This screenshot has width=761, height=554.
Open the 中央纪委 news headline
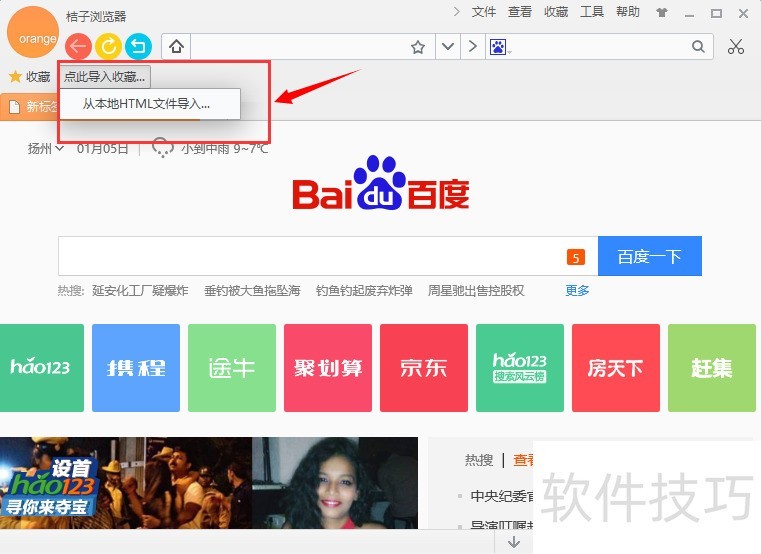click(502, 496)
